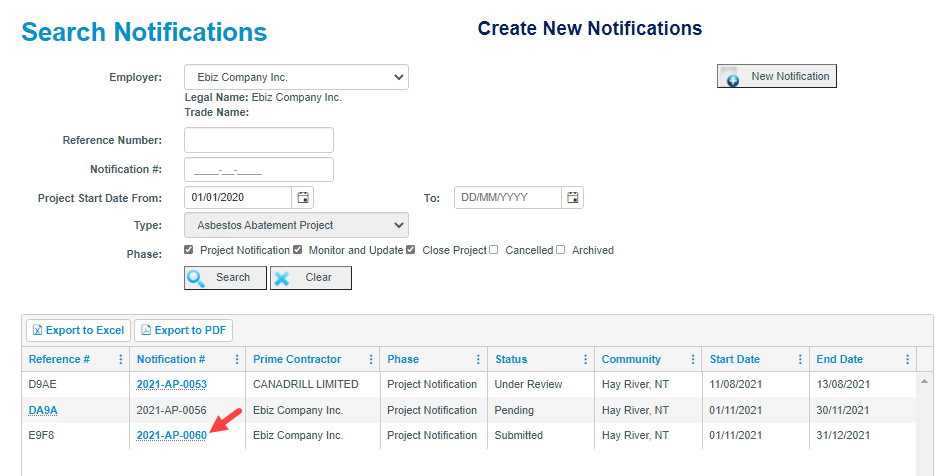
Task: Uncheck the Project Notification phase checkbox
Action: pos(189,250)
